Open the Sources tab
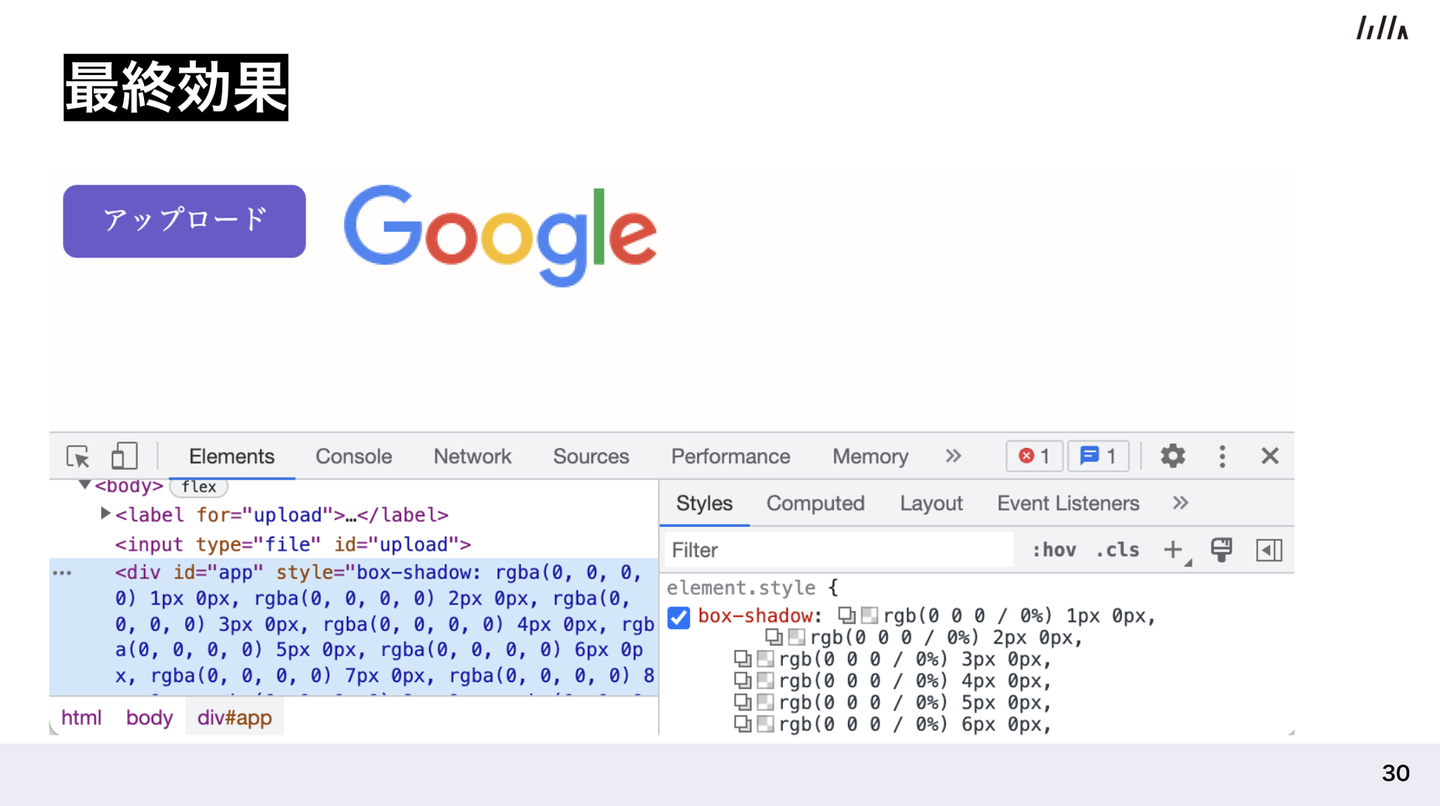Viewport: 1440px width, 806px height. (x=591, y=456)
